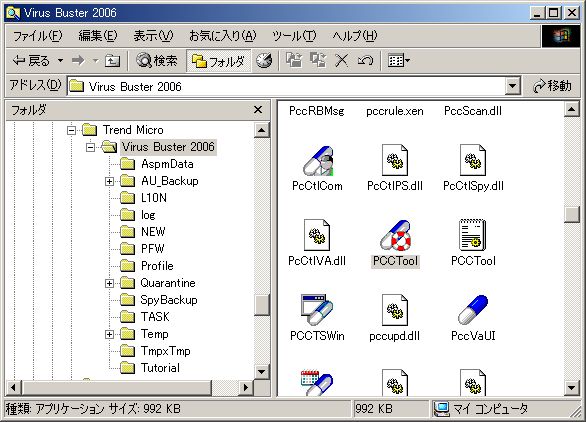586x422 pixels.
Task: Open the PcCtlCom application icon
Action: click(x=317, y=161)
